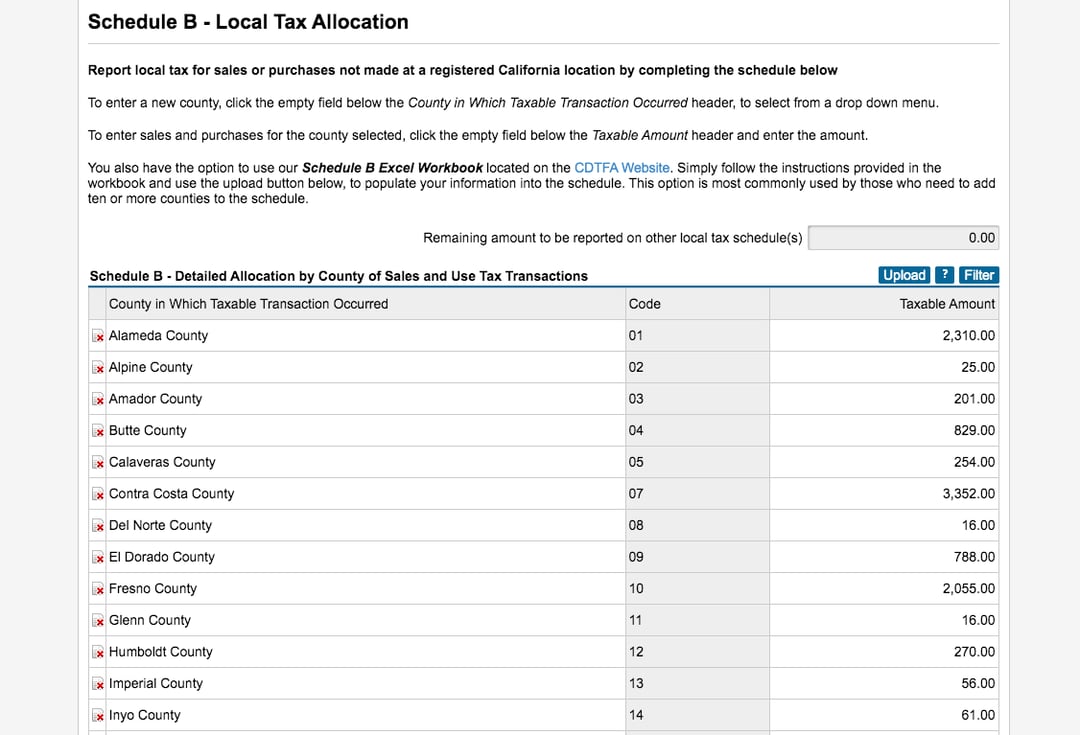The height and width of the screenshot is (735, 1080).
Task: Open the Filter option
Action: (x=978, y=275)
